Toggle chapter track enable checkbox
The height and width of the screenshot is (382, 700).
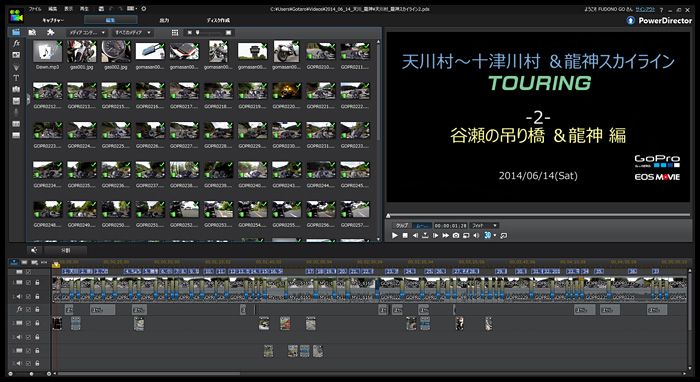pyautogui.click(x=29, y=272)
